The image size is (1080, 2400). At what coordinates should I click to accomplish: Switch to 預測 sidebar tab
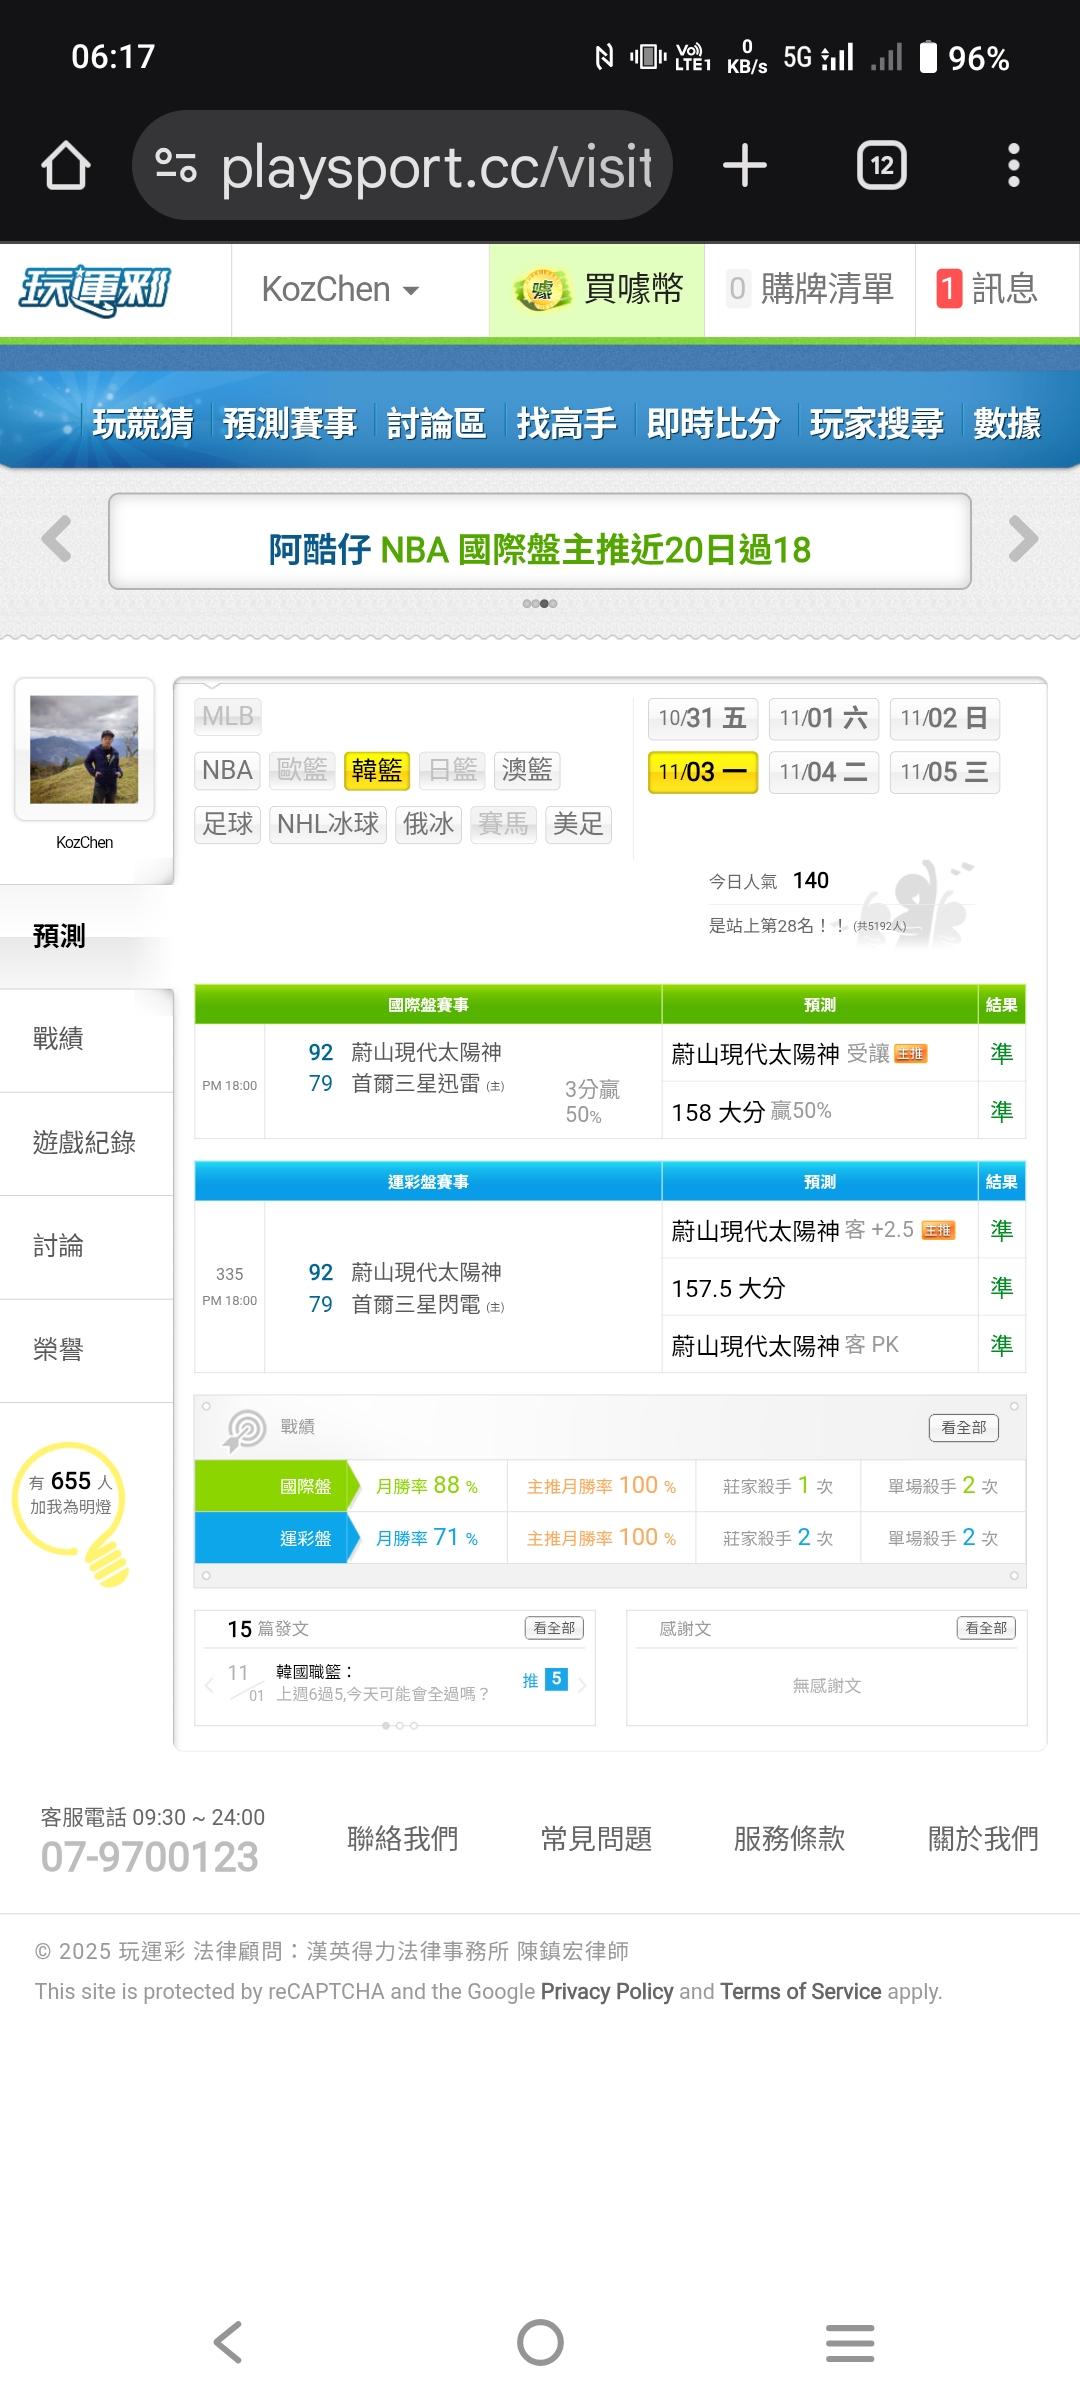(86, 936)
